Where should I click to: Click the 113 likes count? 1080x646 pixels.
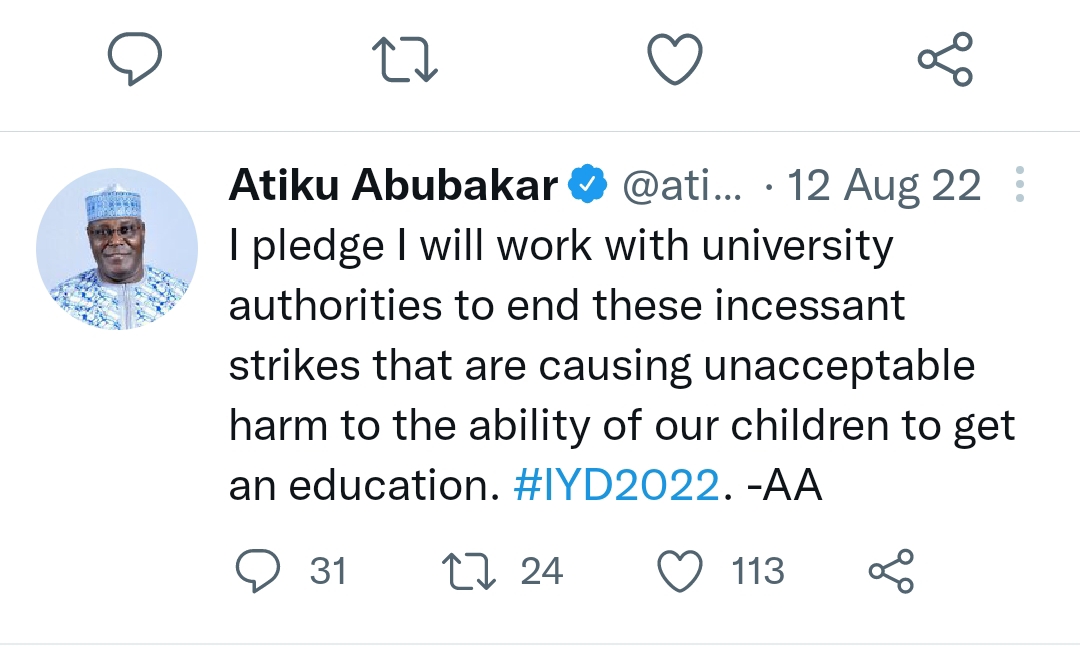(x=757, y=571)
